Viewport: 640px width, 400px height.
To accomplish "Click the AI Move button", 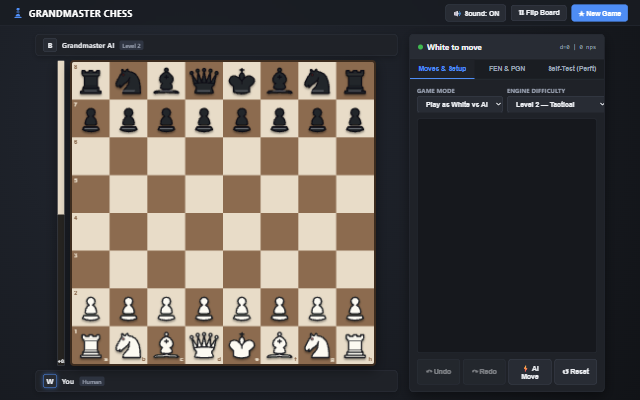I will coord(530,372).
